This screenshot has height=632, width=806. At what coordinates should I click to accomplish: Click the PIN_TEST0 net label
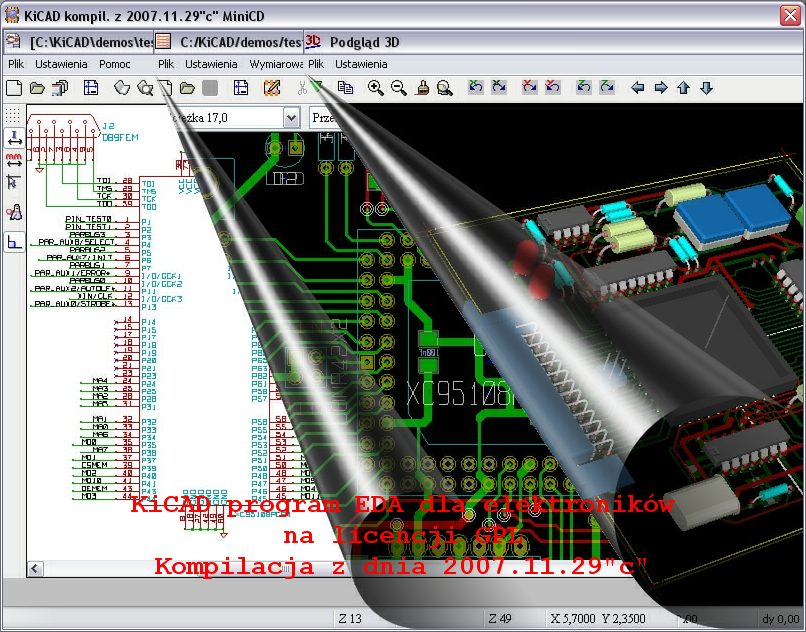[88, 219]
